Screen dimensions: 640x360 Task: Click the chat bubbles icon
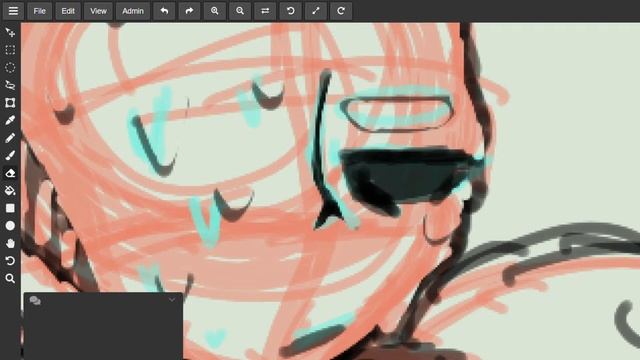(35, 301)
